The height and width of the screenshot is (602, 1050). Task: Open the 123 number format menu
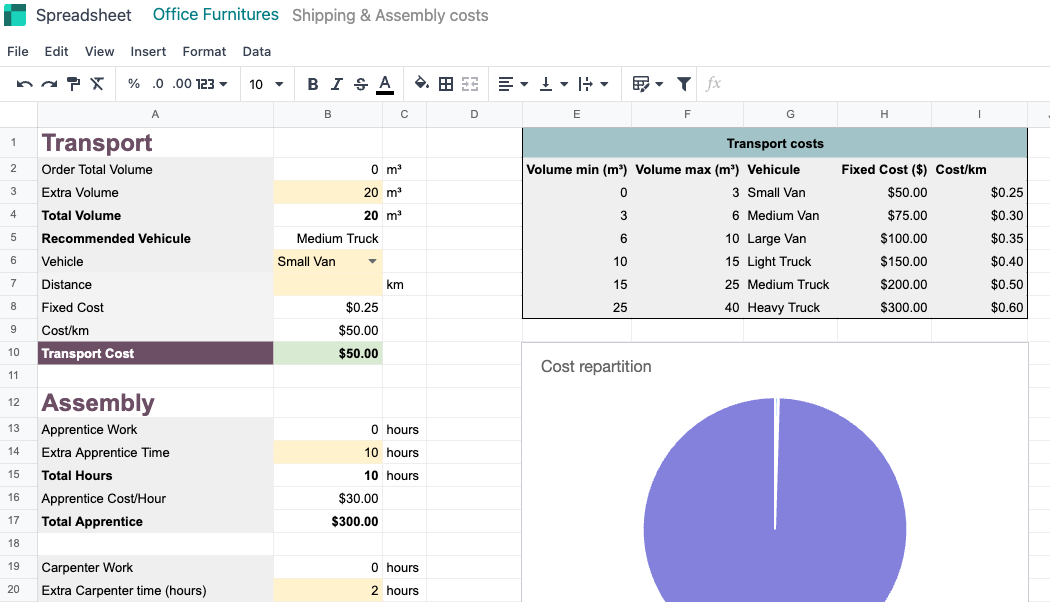pyautogui.click(x=212, y=84)
